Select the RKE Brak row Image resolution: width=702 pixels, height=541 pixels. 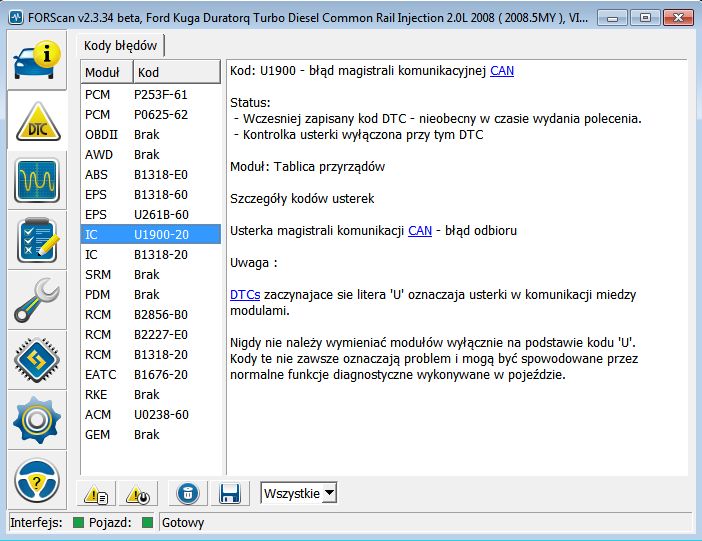pyautogui.click(x=151, y=395)
